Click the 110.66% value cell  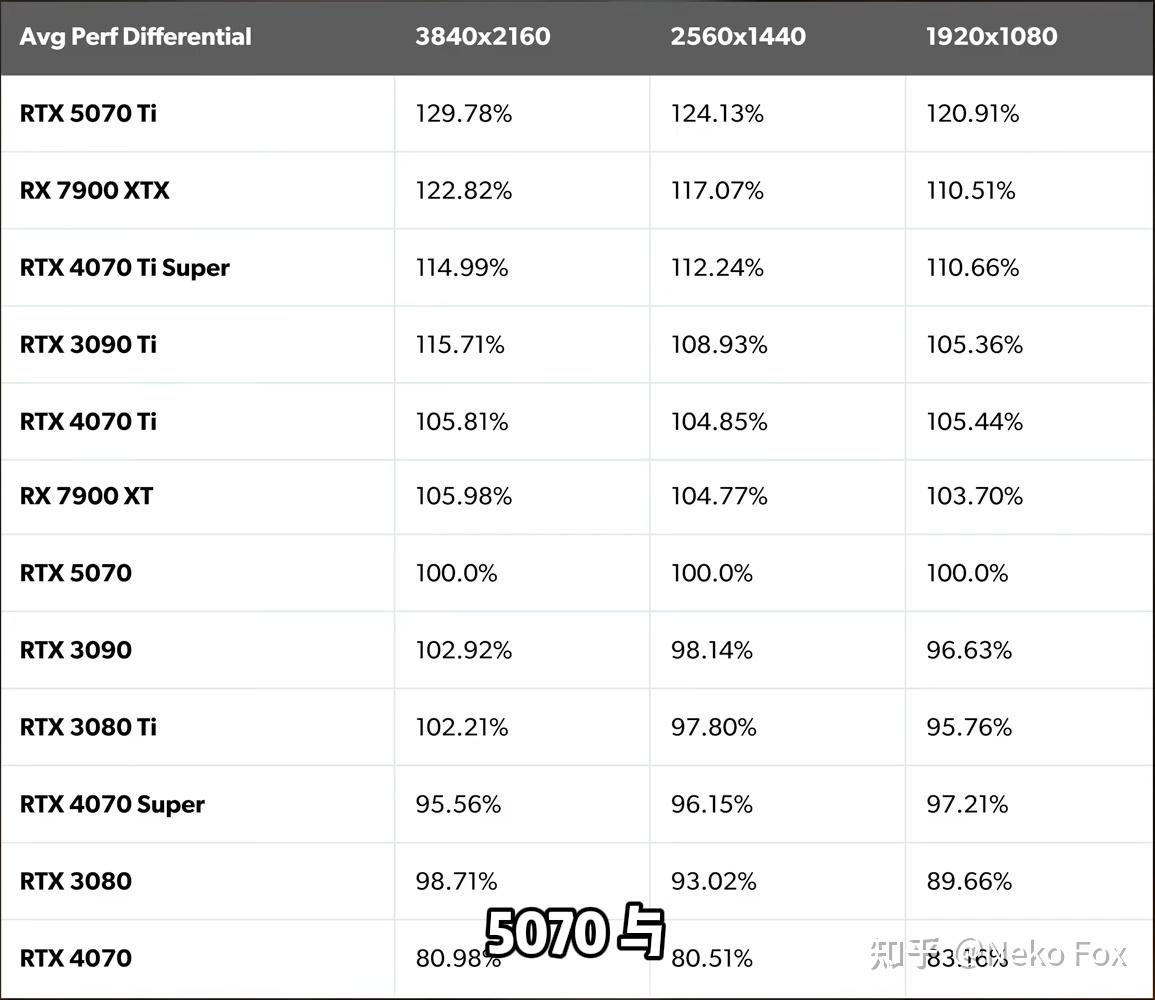click(x=972, y=267)
